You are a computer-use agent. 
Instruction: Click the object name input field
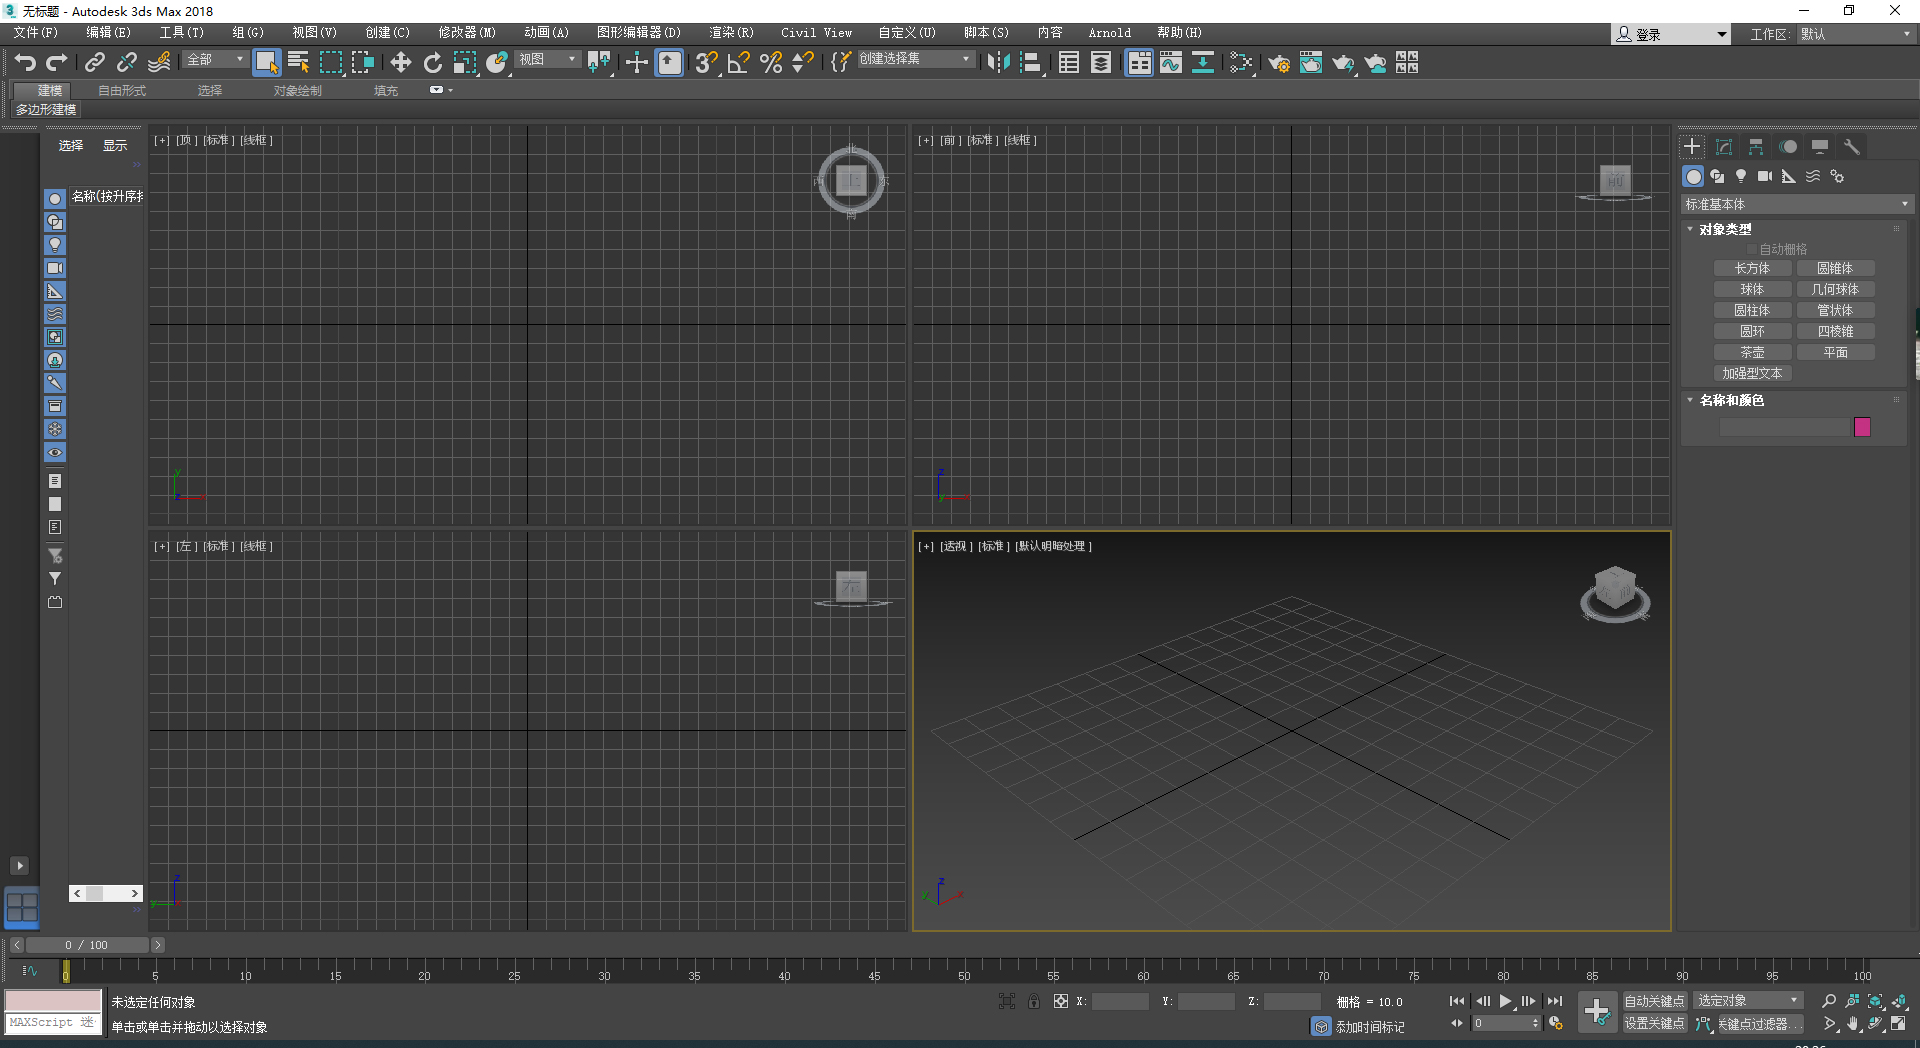pyautogui.click(x=1784, y=427)
